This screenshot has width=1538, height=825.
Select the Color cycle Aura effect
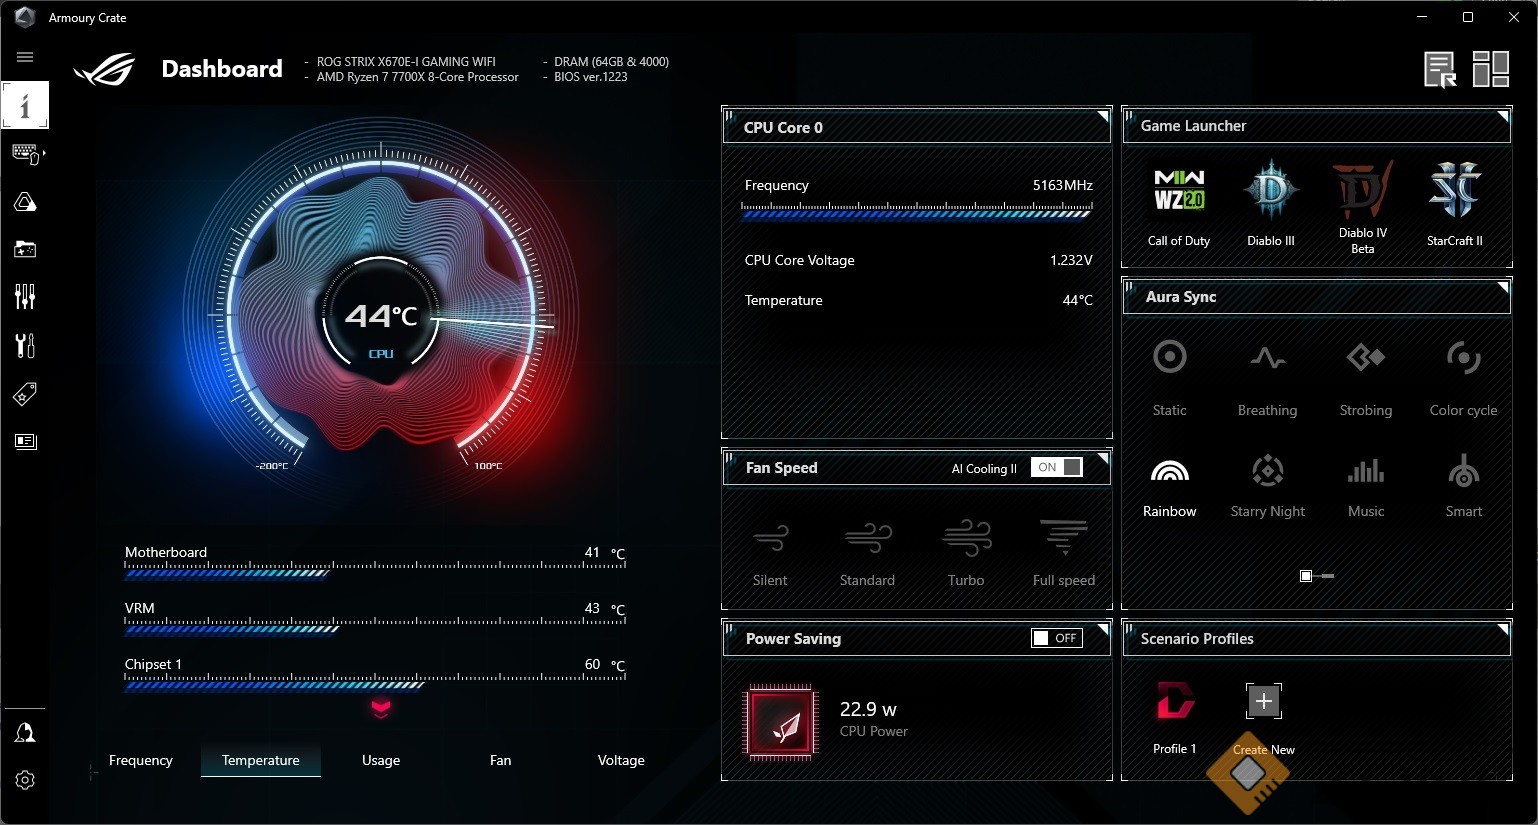[1464, 378]
